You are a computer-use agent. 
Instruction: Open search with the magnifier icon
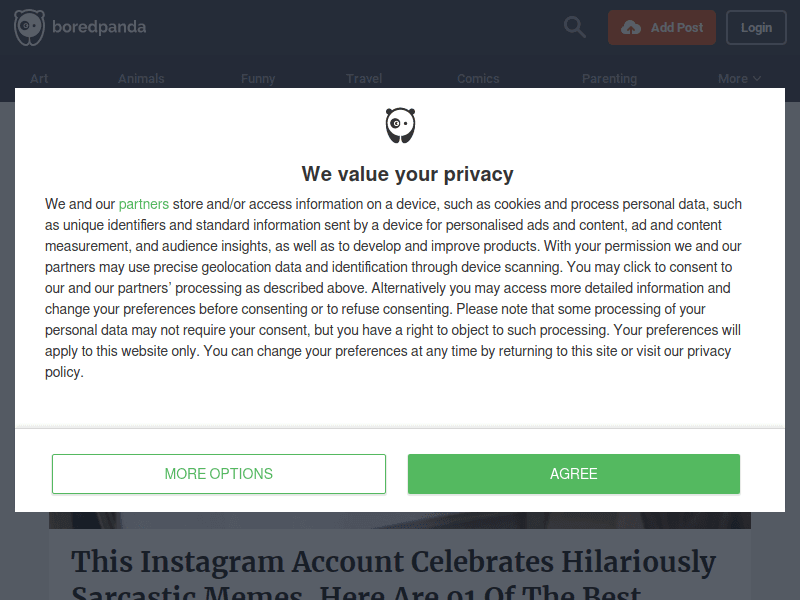click(575, 27)
